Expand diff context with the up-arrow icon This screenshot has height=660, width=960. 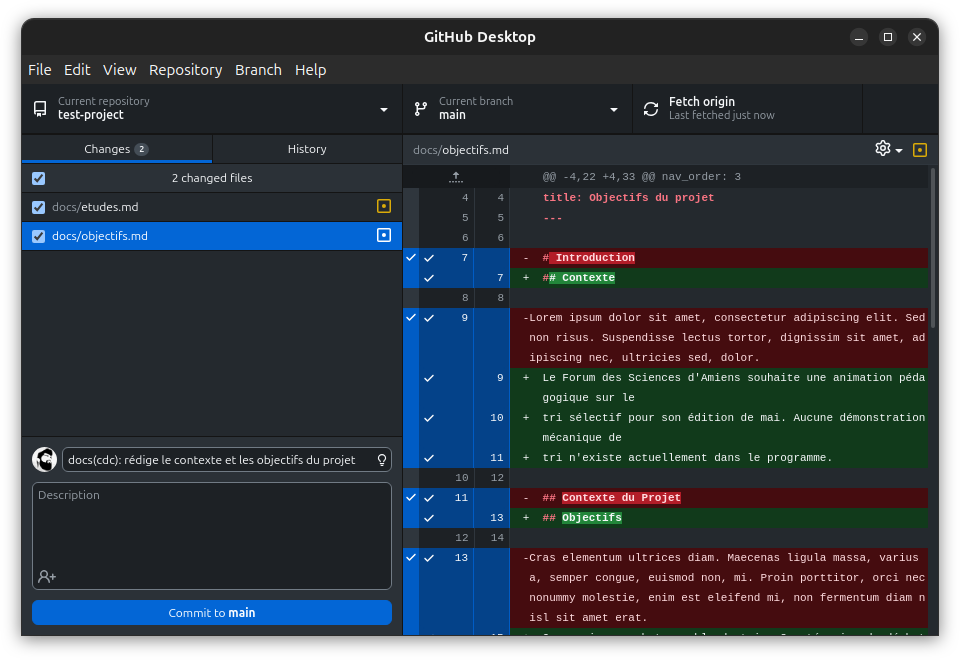point(456,177)
